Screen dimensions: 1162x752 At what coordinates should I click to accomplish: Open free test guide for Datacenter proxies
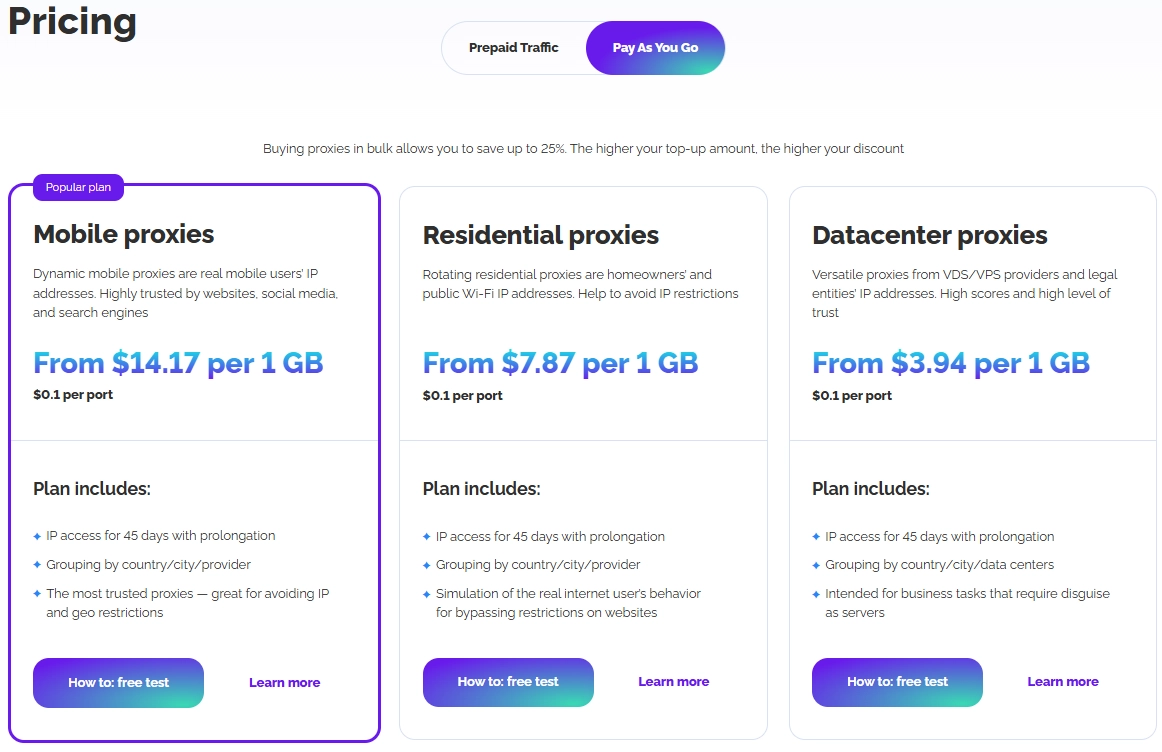pos(897,682)
